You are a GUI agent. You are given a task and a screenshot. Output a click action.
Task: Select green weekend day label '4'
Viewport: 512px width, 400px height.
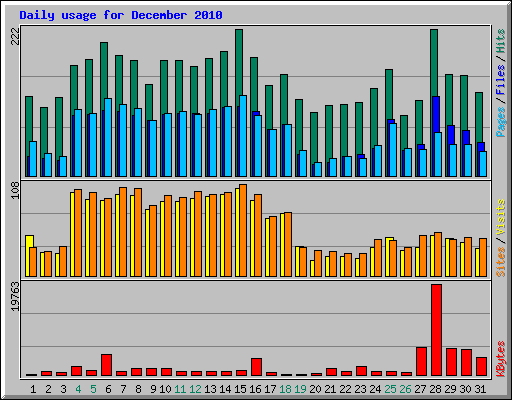(78, 389)
